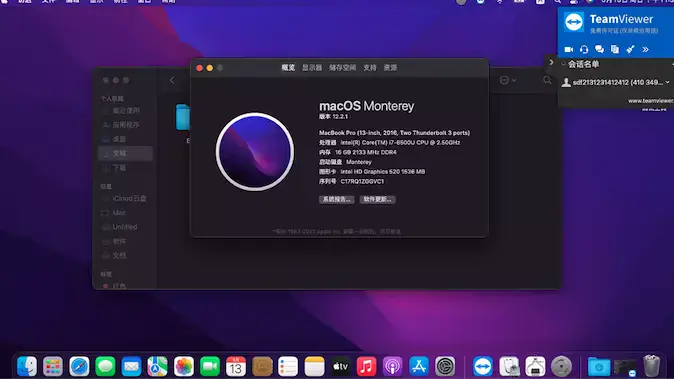Open App Store from the Dock
Image resolution: width=674 pixels, height=379 pixels.
click(x=419, y=367)
